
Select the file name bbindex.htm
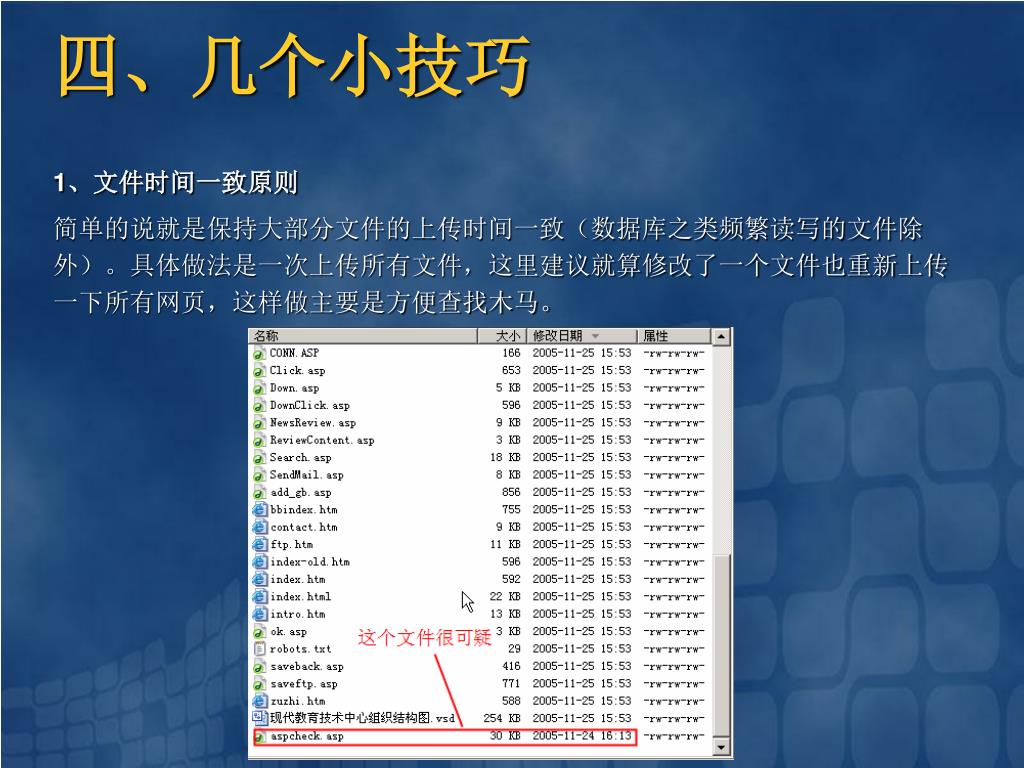tap(304, 510)
